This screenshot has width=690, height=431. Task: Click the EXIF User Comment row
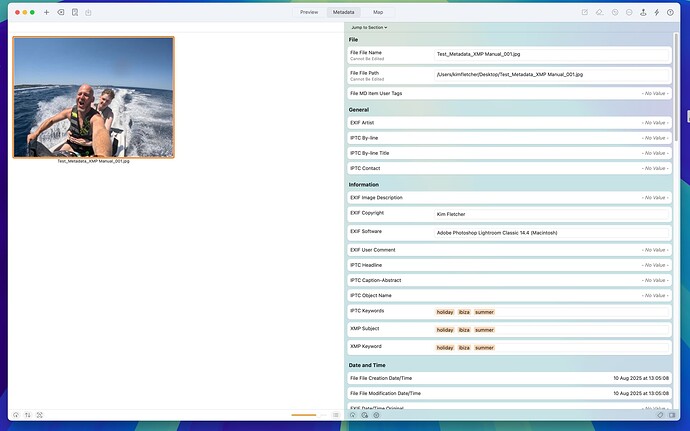[x=509, y=250]
